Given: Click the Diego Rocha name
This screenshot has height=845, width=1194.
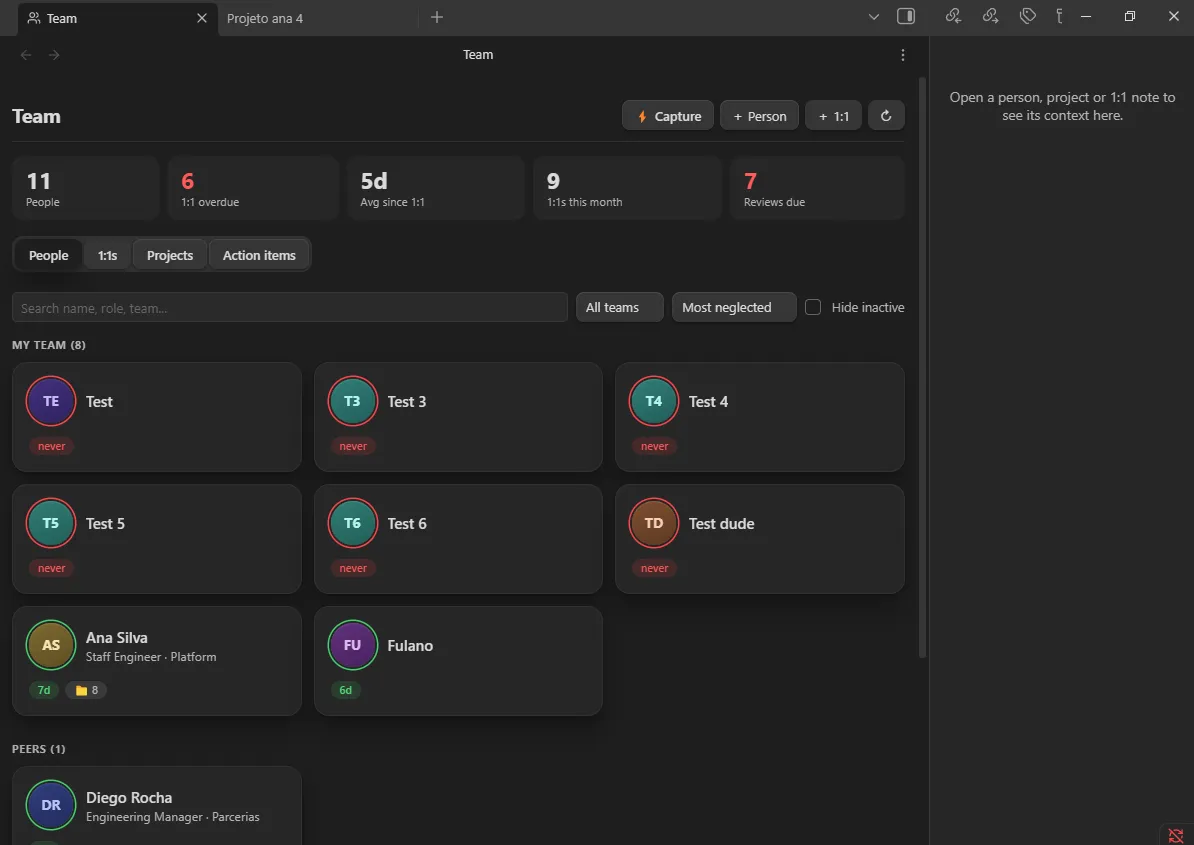Looking at the screenshot, I should coord(129,798).
